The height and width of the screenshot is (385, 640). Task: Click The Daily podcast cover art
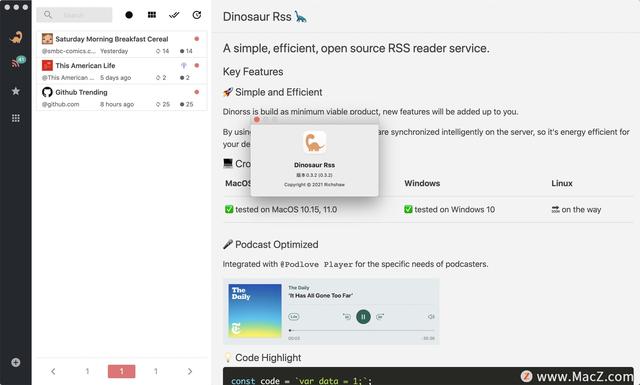[x=255, y=311]
